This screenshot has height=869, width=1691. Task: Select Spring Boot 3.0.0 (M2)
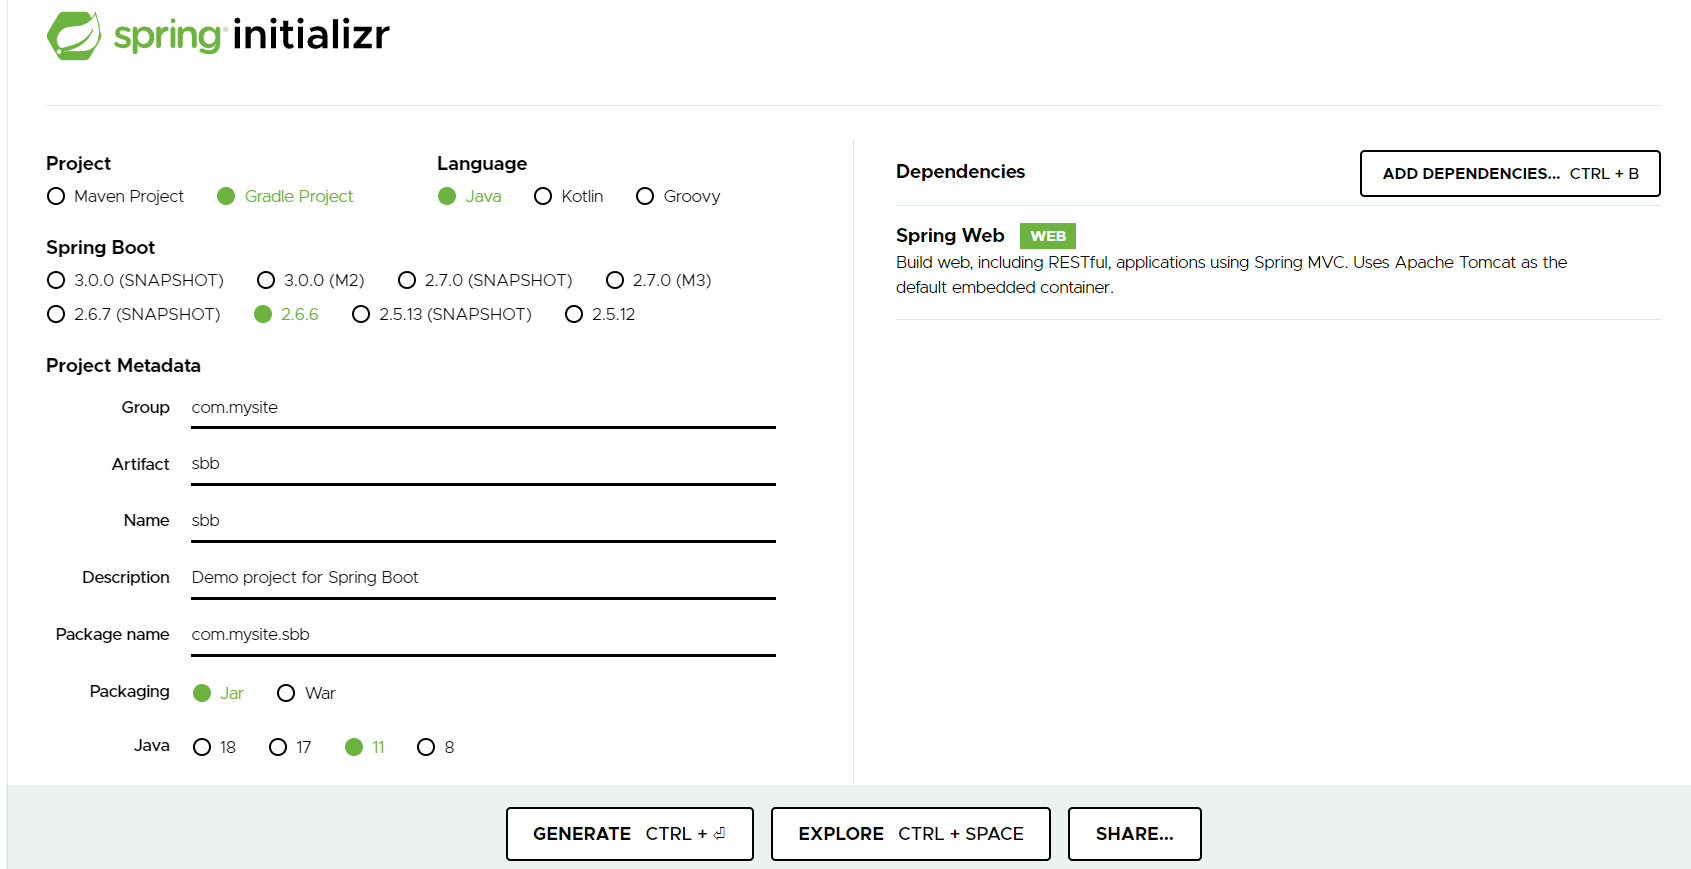(310, 280)
